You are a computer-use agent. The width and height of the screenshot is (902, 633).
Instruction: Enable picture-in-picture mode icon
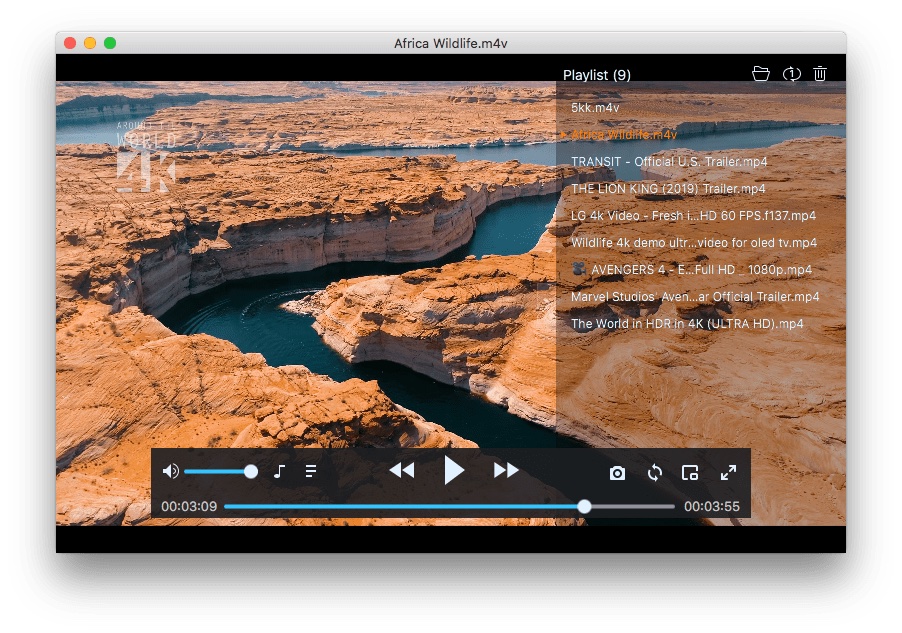click(690, 473)
